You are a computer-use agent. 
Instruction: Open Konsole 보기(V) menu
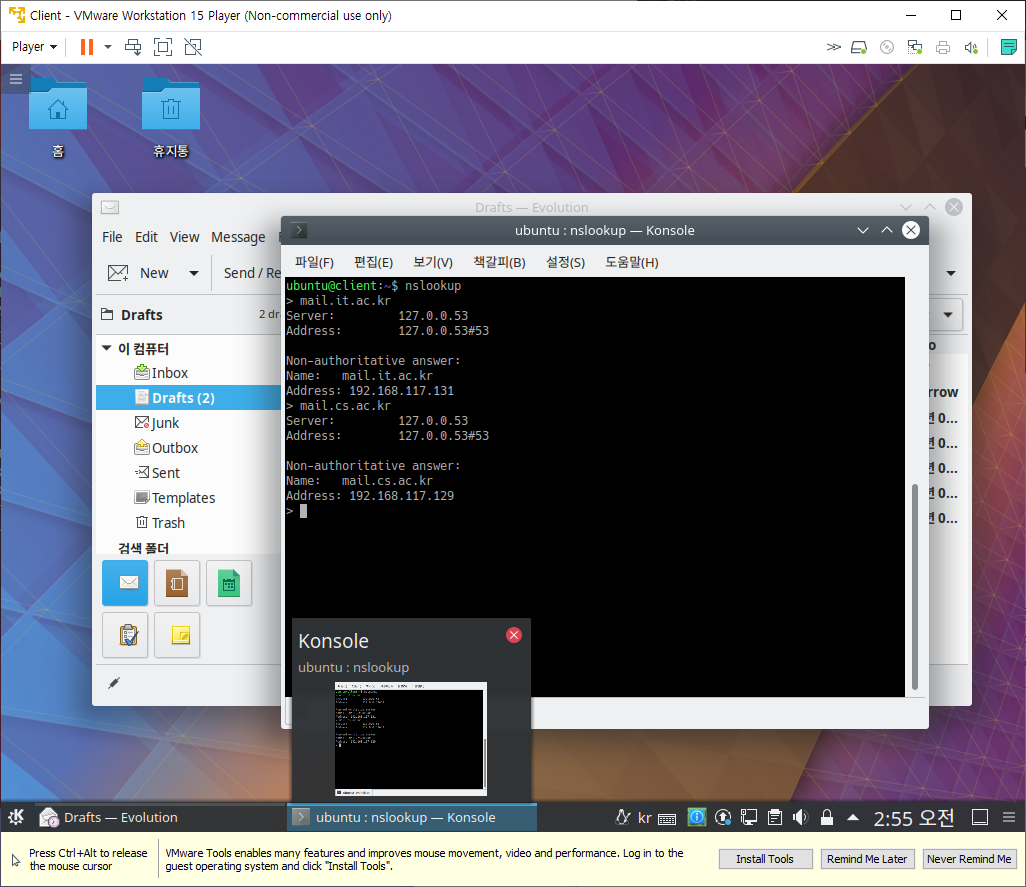pyautogui.click(x=433, y=262)
